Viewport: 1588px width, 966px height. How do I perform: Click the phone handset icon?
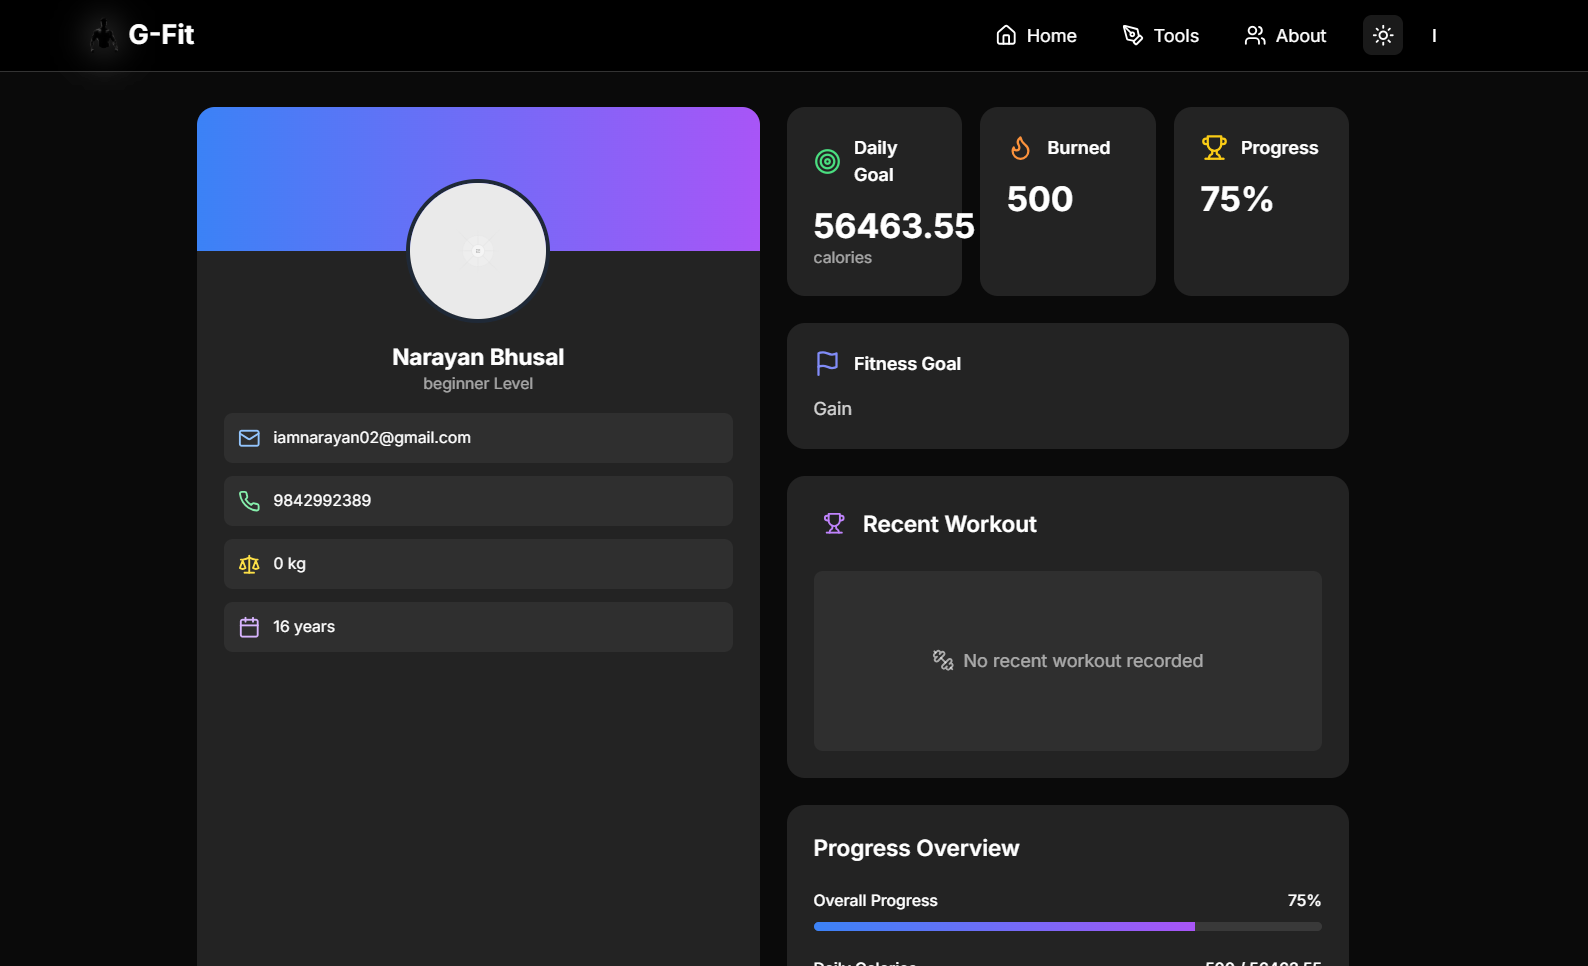click(x=249, y=501)
